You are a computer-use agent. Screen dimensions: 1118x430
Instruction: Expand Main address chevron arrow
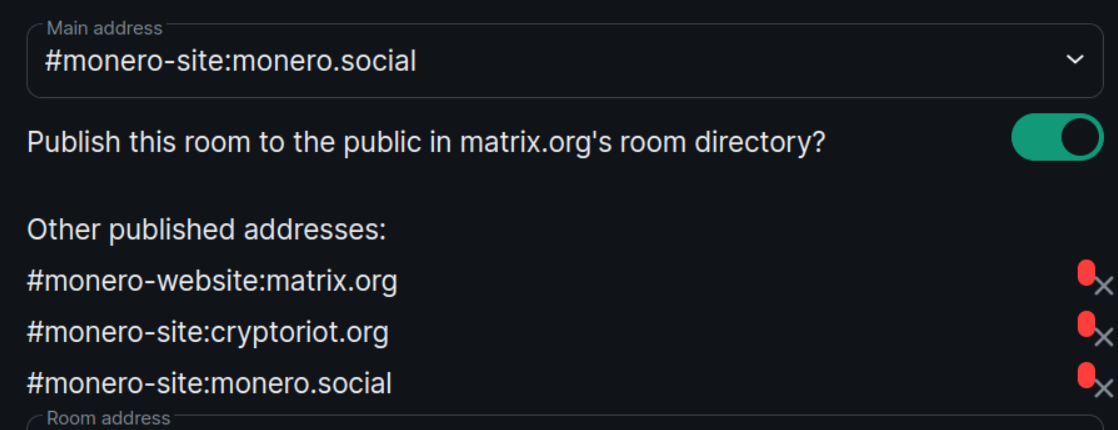(x=1075, y=60)
